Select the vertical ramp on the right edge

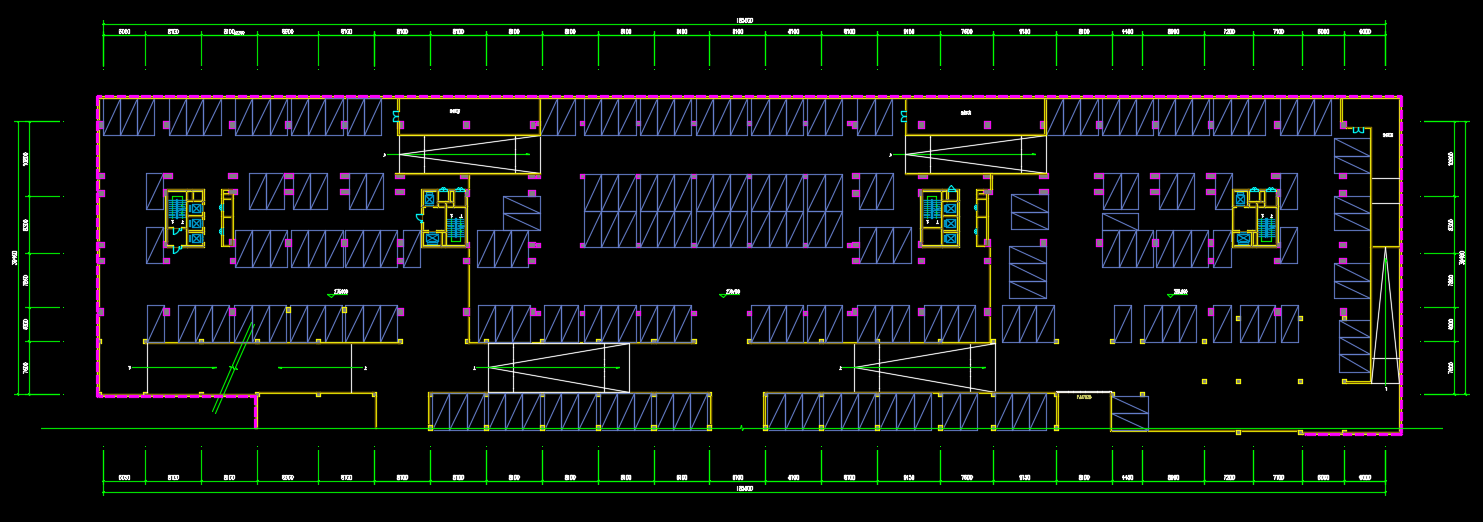tap(1385, 315)
